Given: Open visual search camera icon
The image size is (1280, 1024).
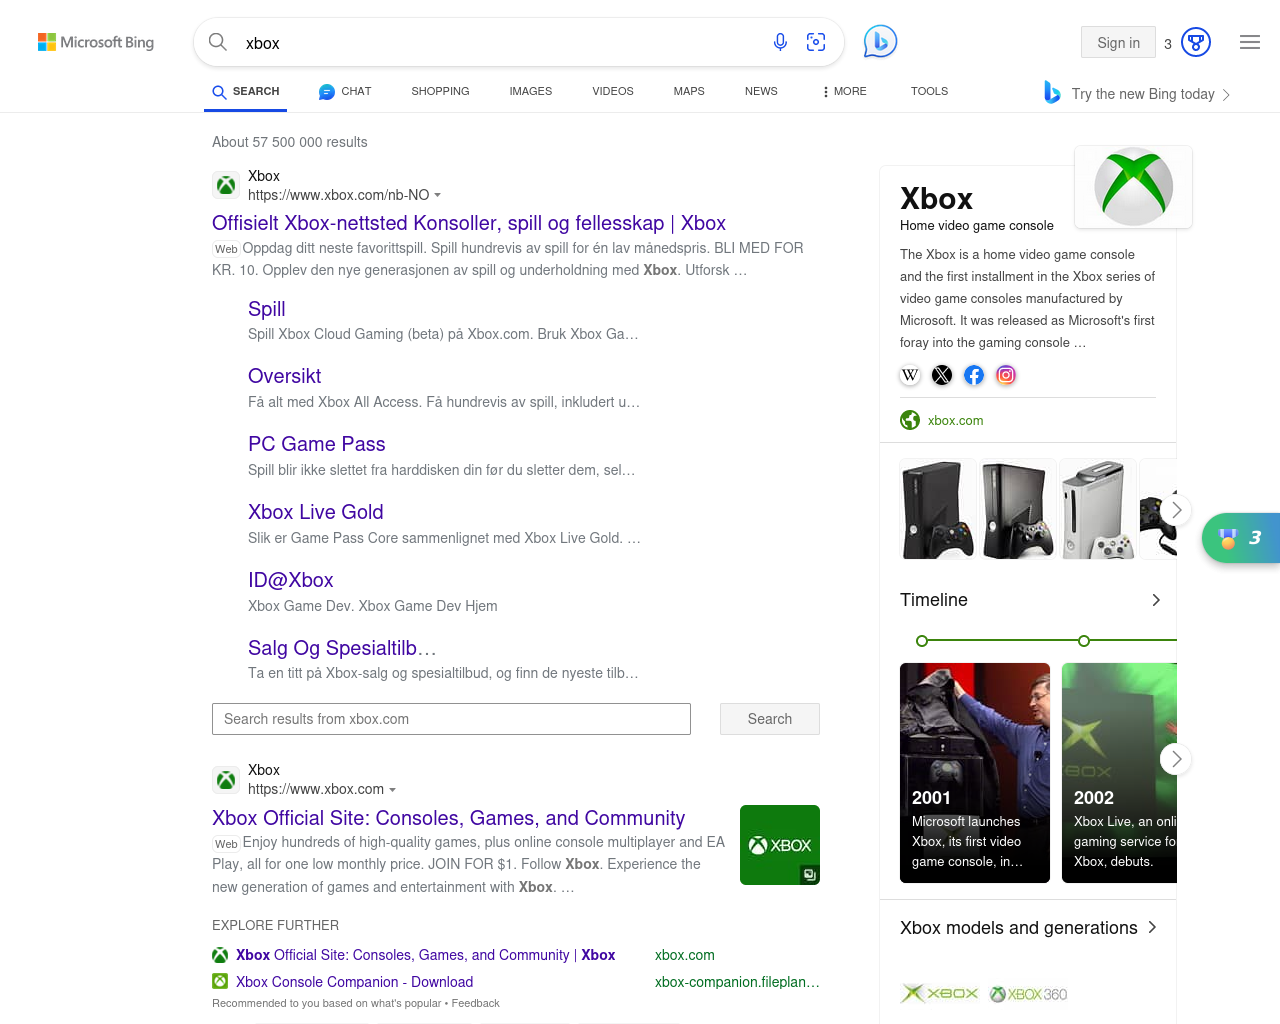Looking at the screenshot, I should [x=816, y=42].
